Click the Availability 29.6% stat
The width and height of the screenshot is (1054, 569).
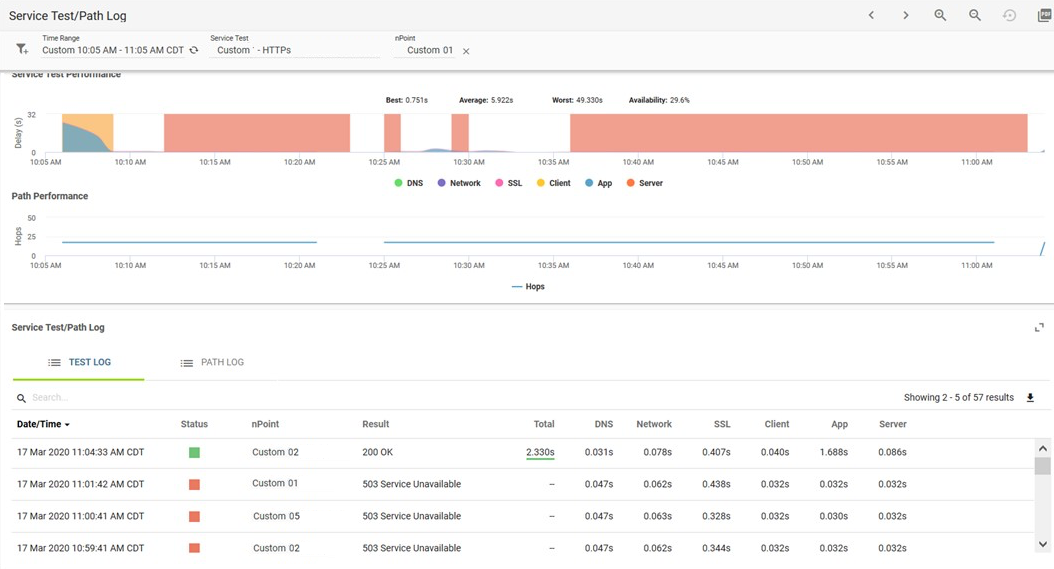point(659,100)
